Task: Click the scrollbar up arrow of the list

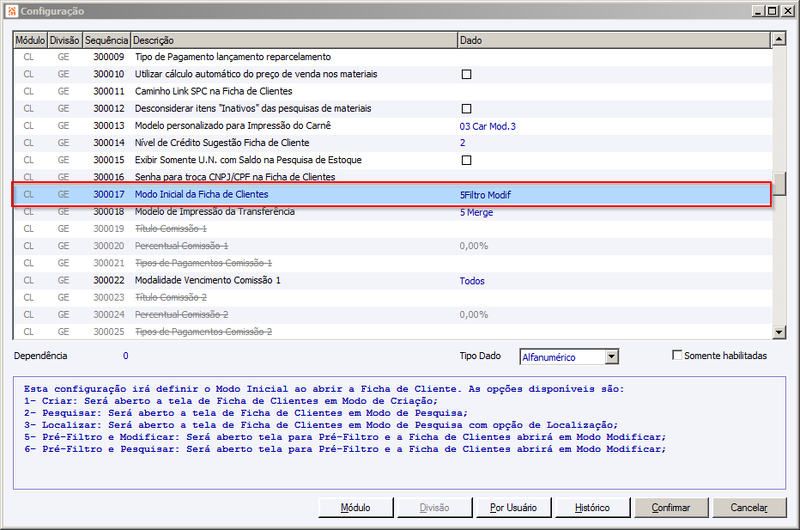Action: (x=779, y=39)
